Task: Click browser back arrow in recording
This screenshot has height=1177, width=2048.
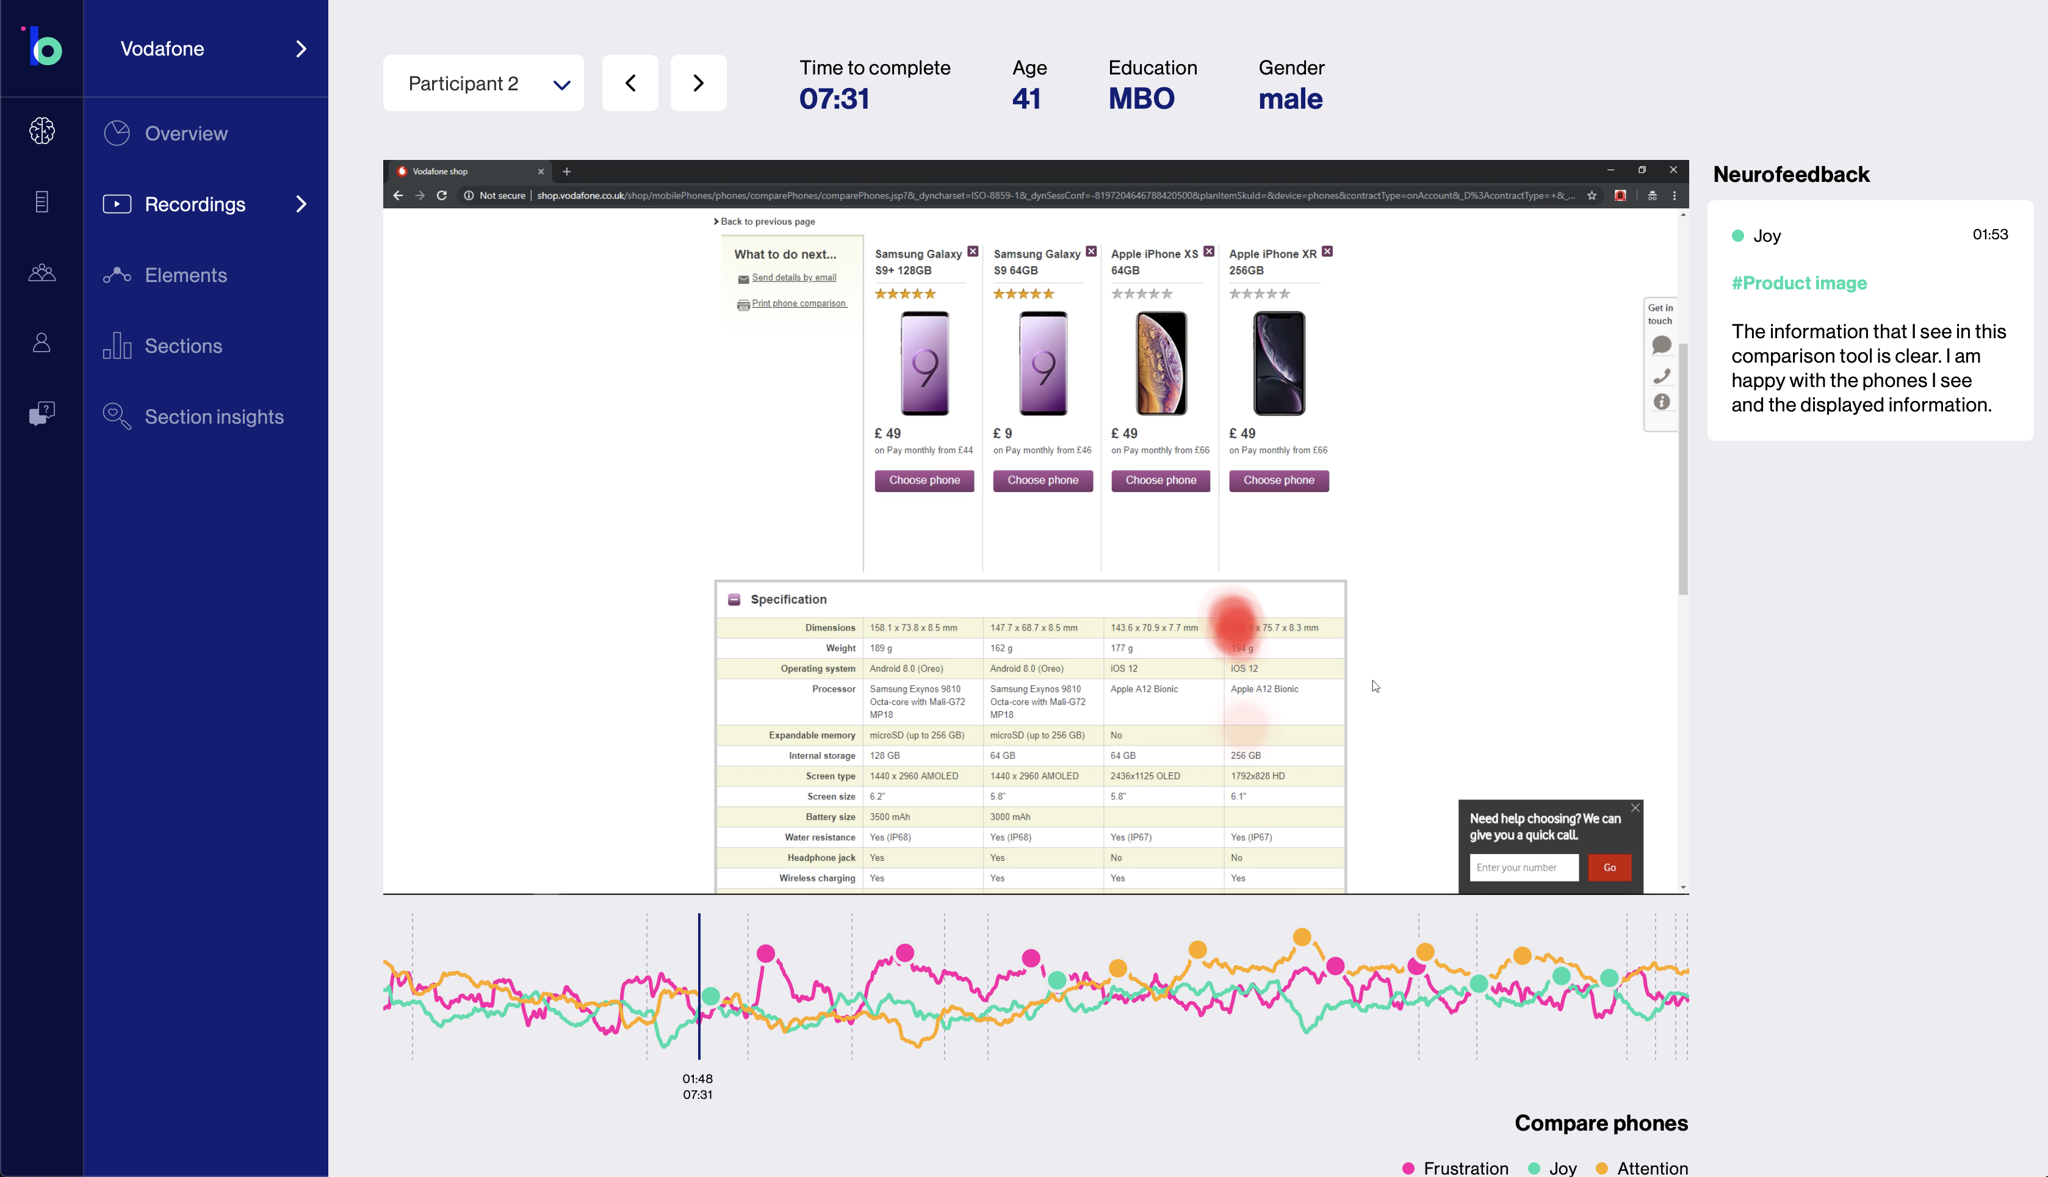Action: [398, 196]
